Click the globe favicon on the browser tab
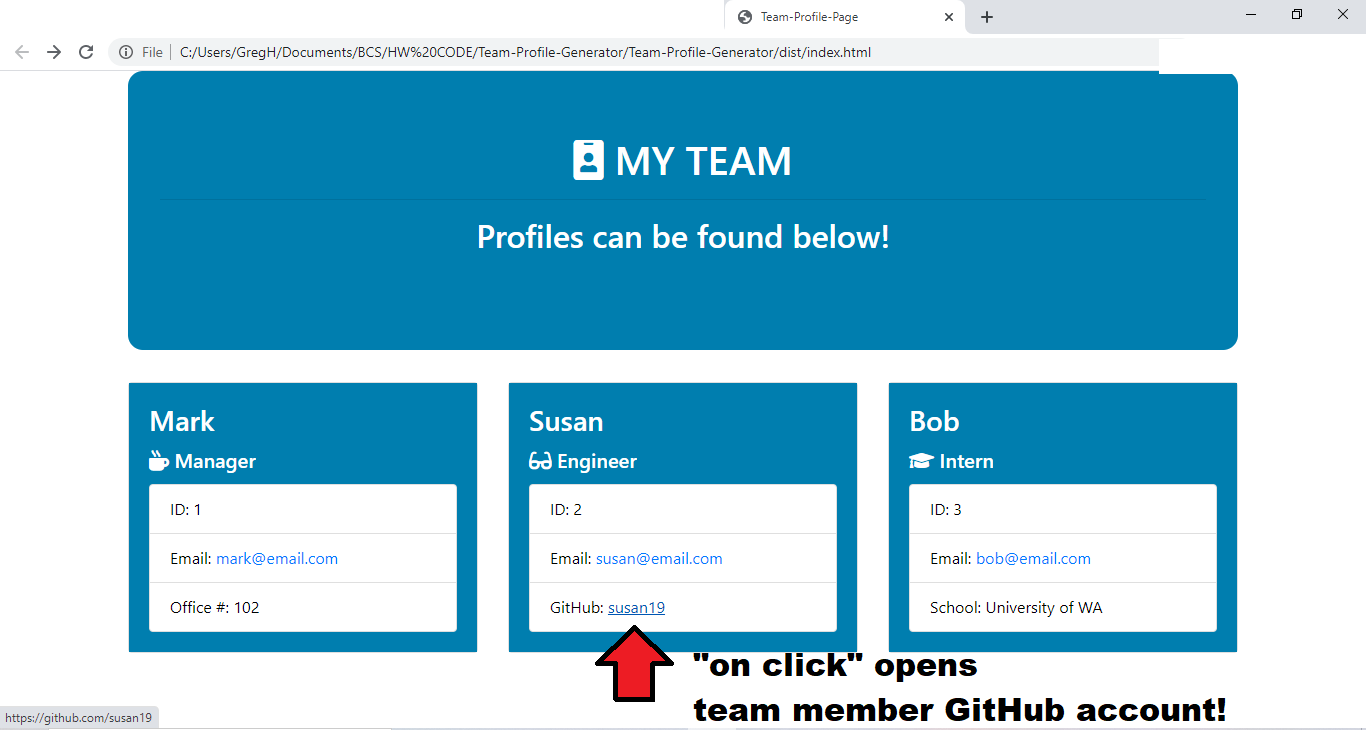Screen dimensions: 1366x730 pos(743,16)
